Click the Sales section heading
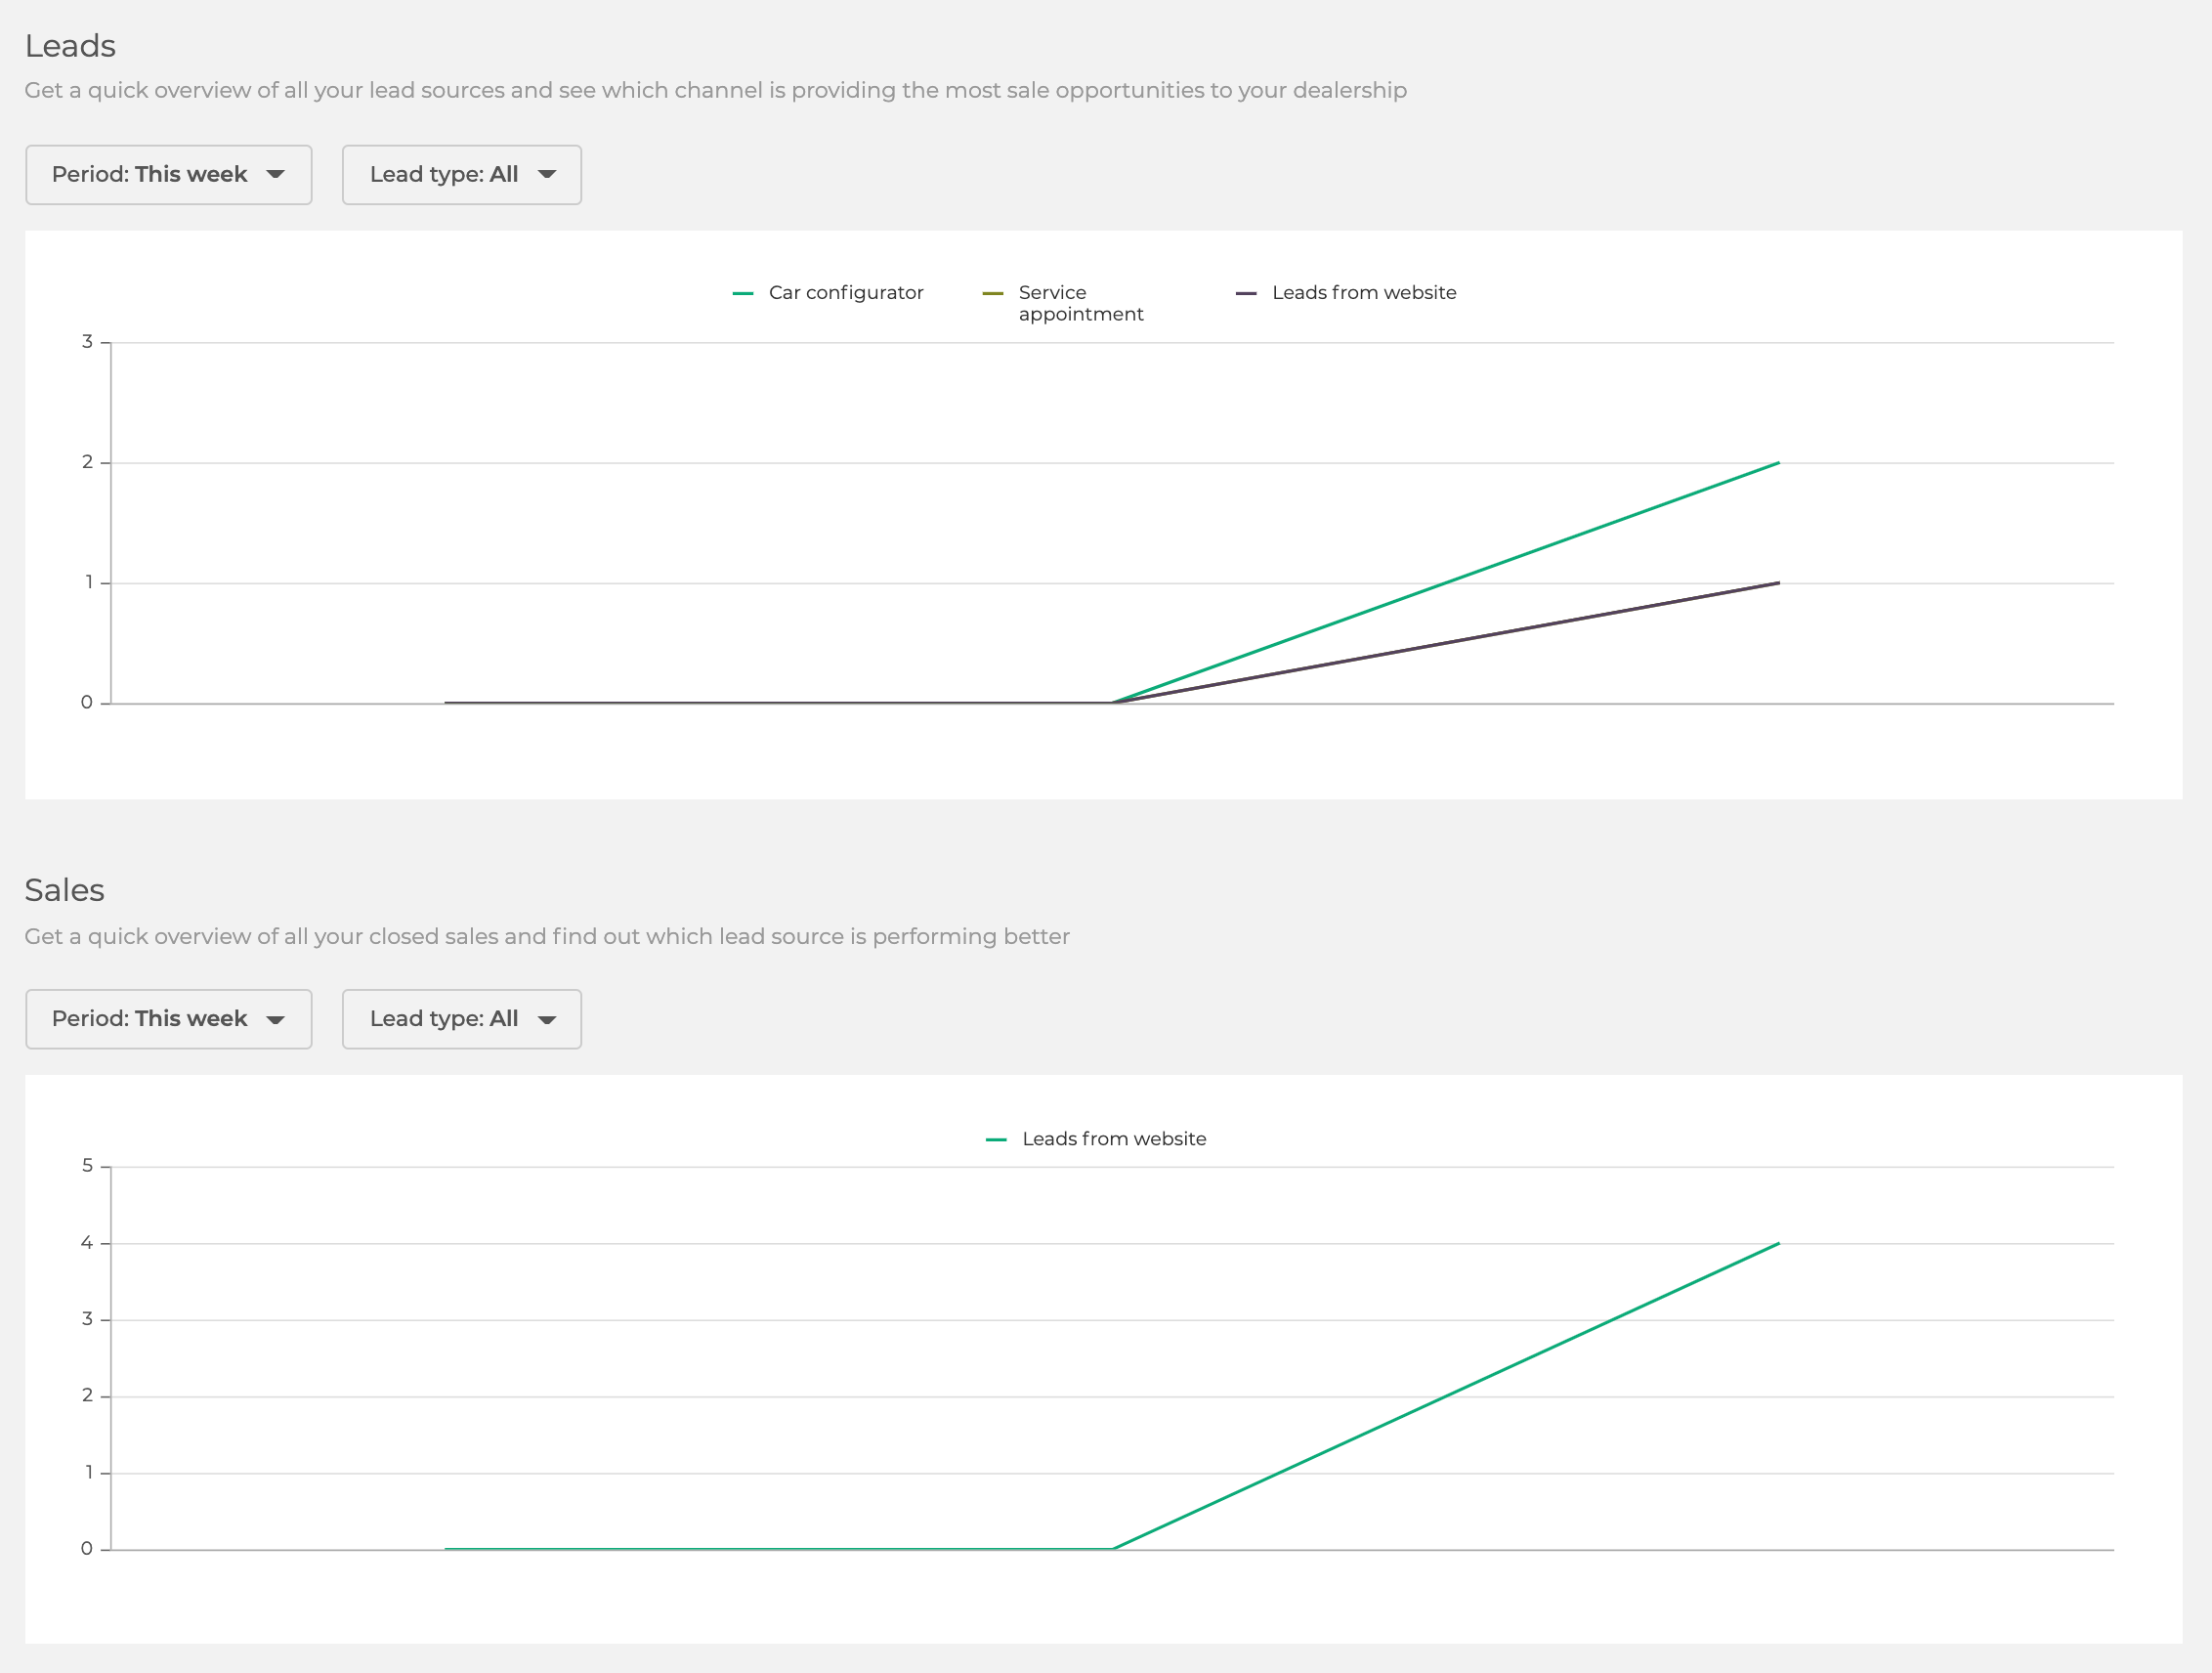Screen dimensions: 2212x1673 point(64,890)
